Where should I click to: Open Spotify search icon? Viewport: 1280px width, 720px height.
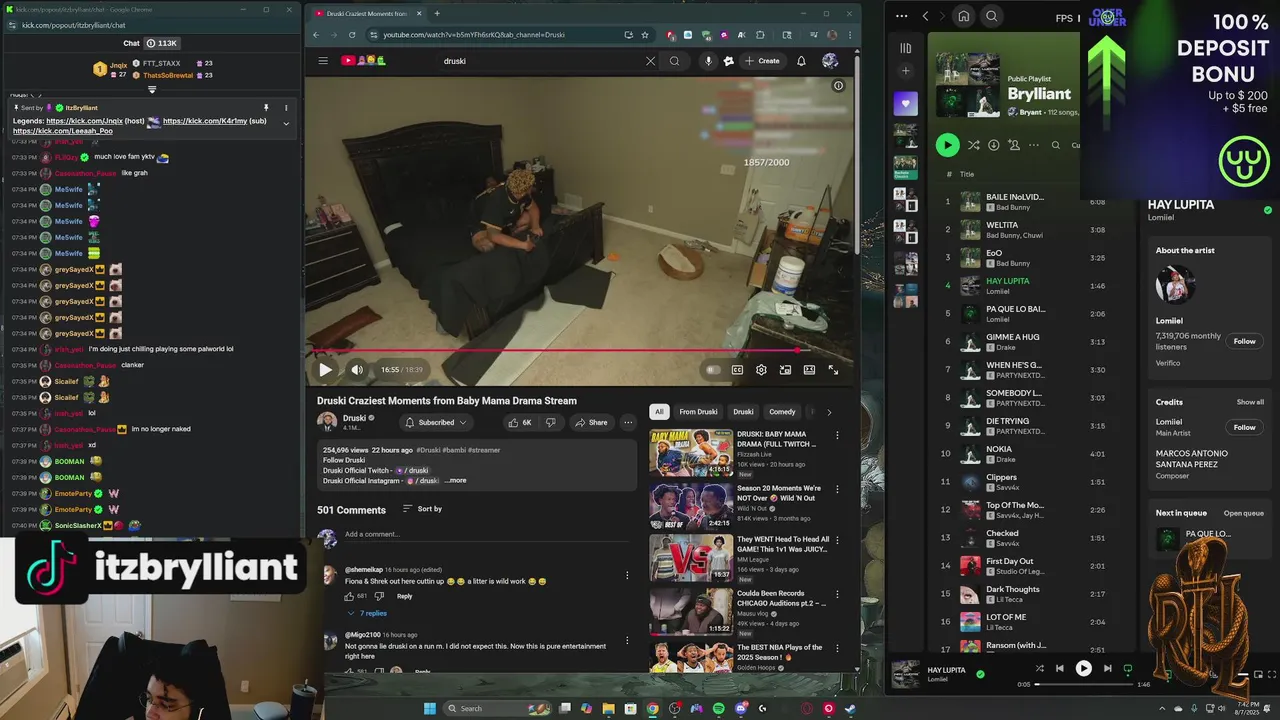(x=991, y=16)
